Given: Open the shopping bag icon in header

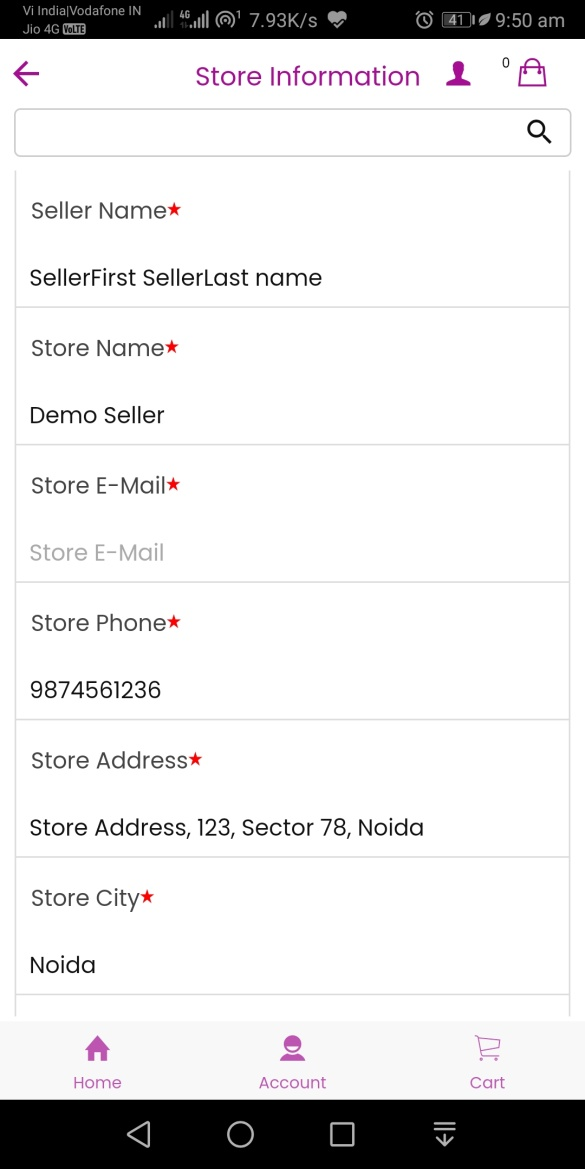Looking at the screenshot, I should (x=532, y=73).
